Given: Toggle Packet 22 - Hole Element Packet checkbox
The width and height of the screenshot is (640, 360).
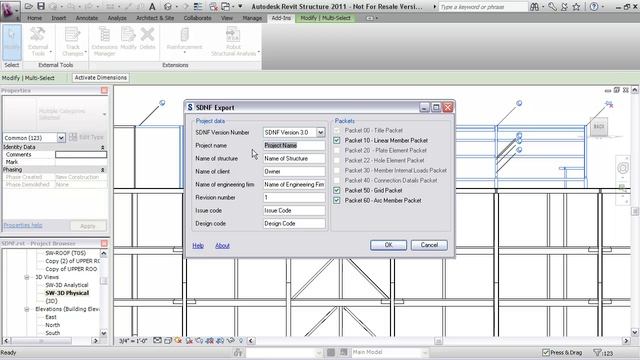Looking at the screenshot, I should (337, 160).
